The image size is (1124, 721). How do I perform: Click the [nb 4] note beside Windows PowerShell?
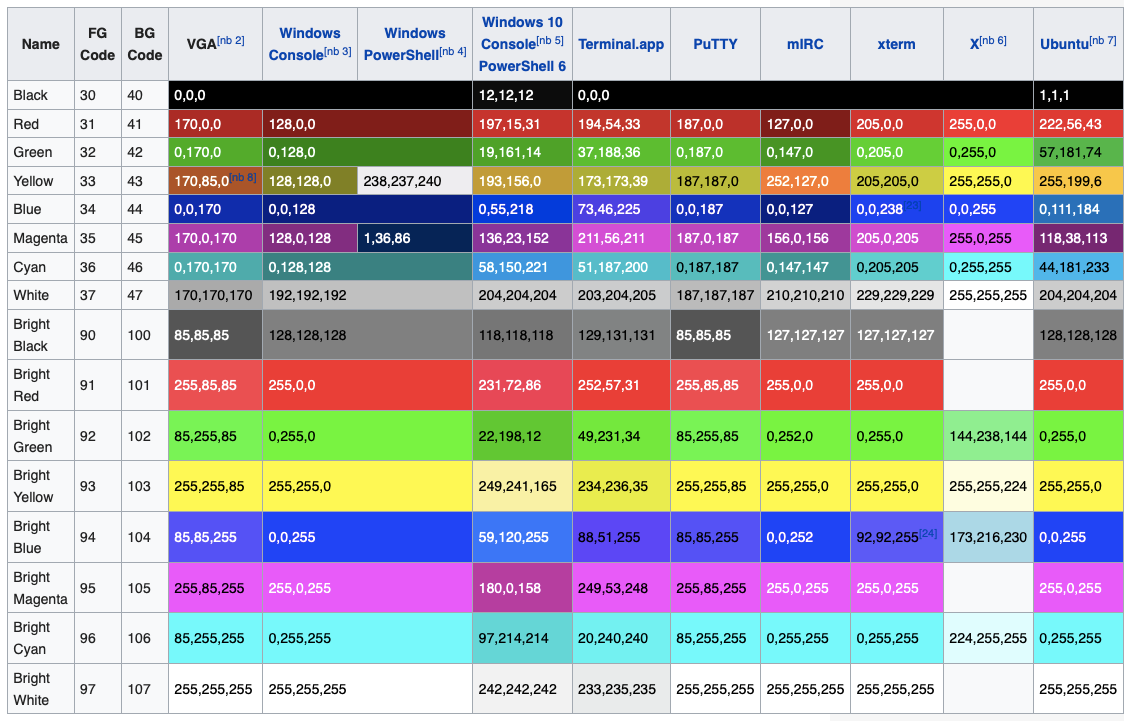click(x=452, y=51)
